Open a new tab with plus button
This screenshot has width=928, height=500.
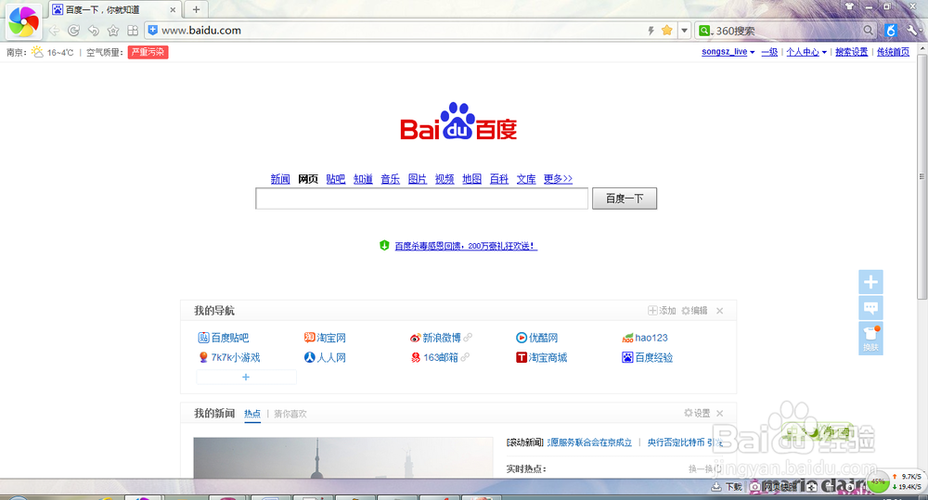click(x=196, y=9)
